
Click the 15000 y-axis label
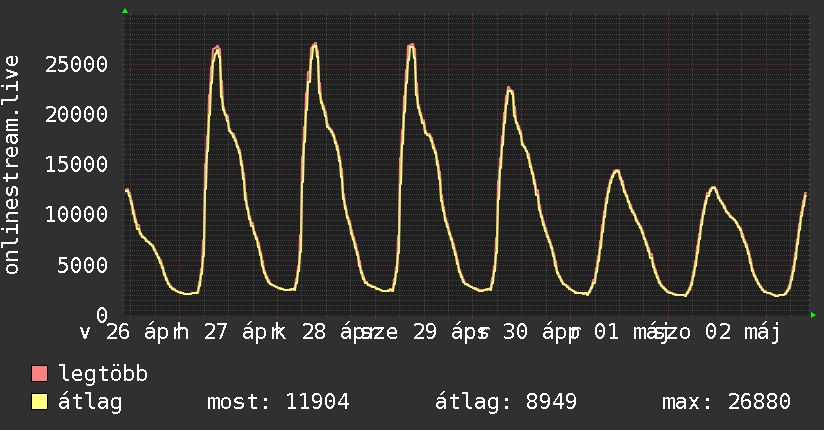coord(76,165)
